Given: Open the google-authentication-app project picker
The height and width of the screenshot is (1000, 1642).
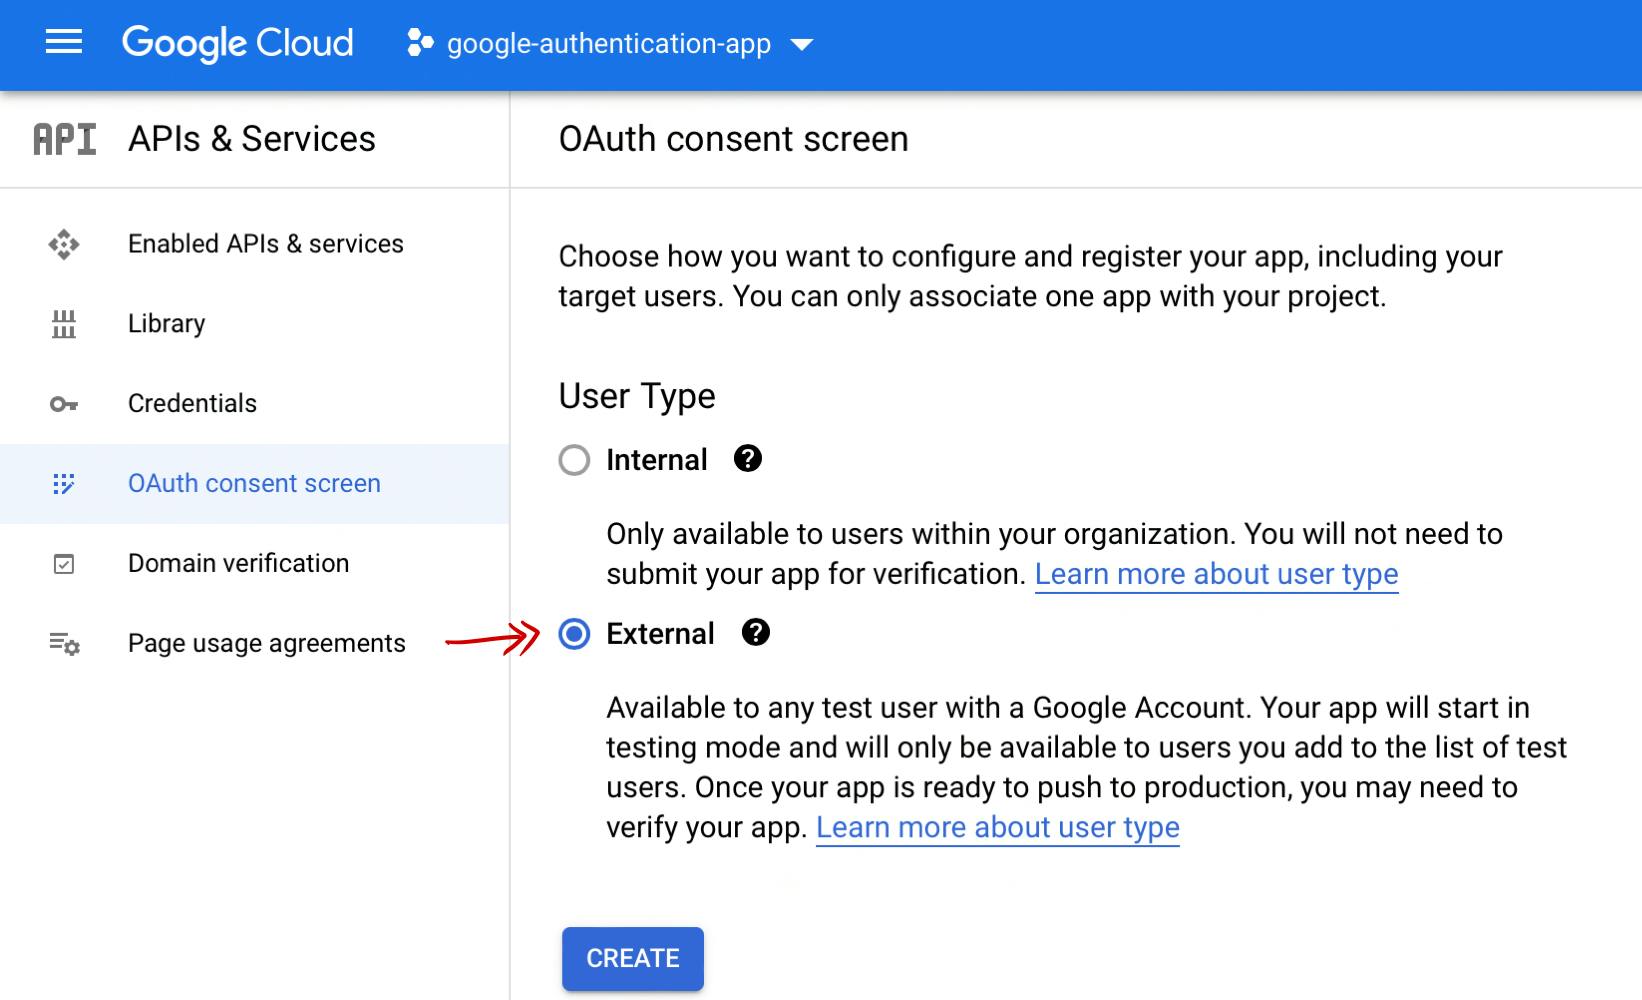Looking at the screenshot, I should 609,44.
